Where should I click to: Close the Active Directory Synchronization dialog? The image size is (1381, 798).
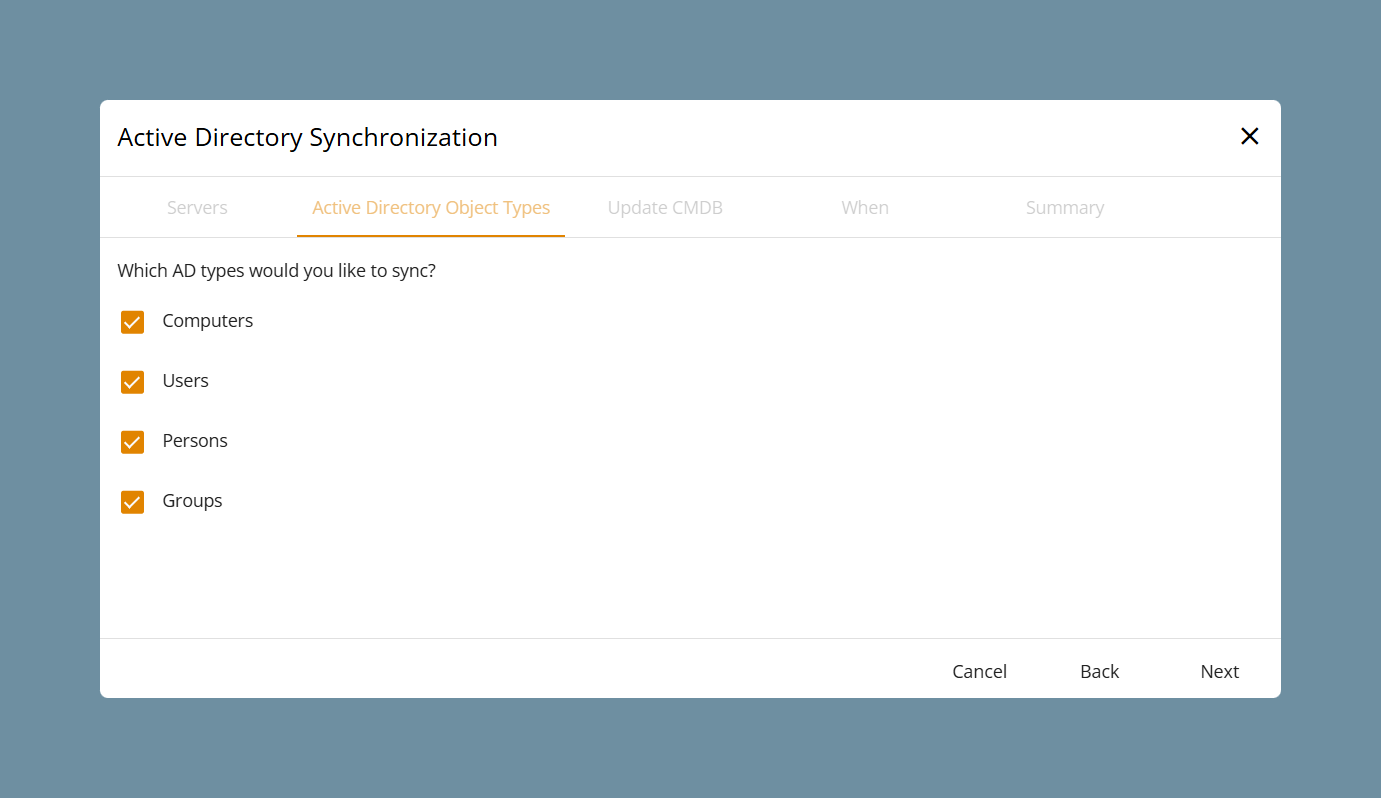(x=1249, y=137)
